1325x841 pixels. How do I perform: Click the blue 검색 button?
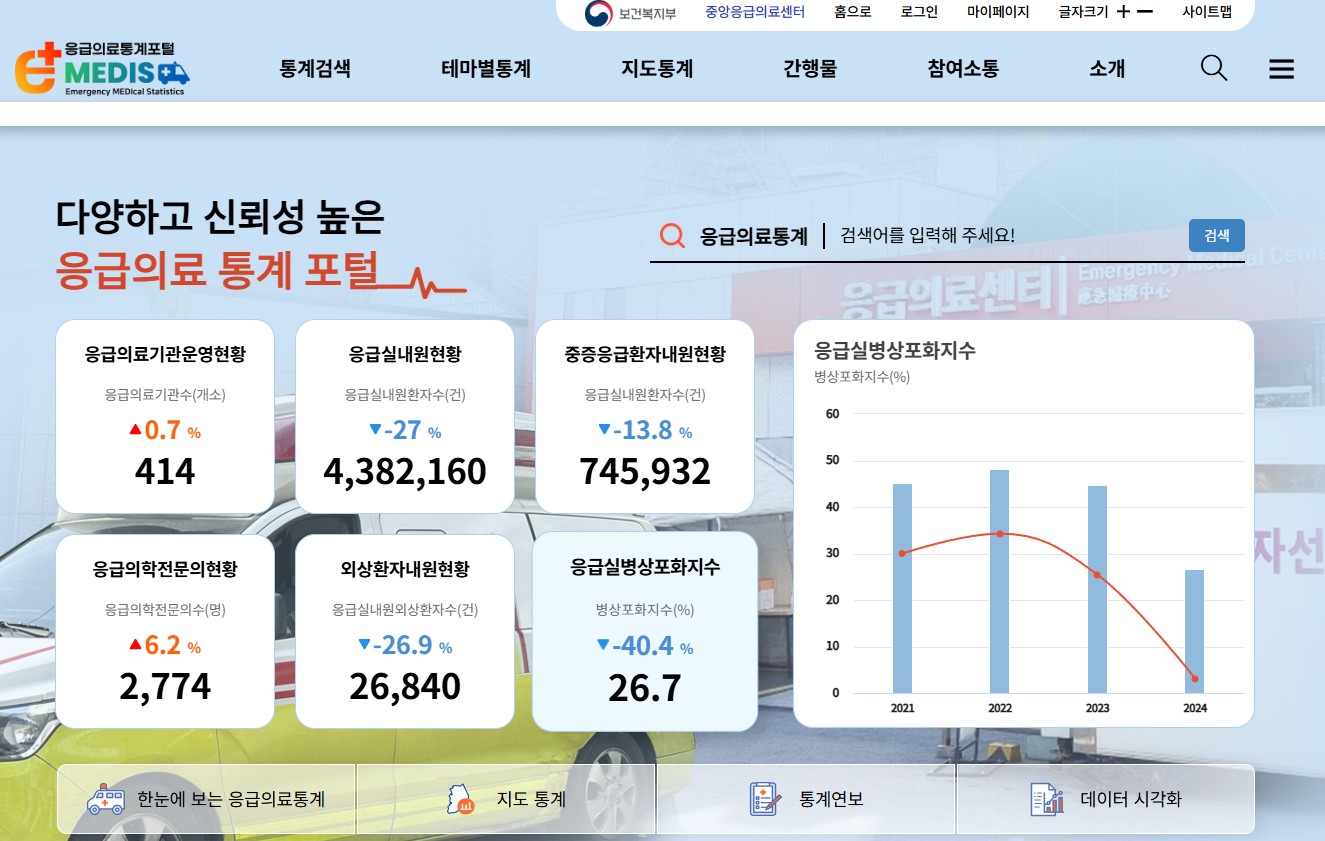1217,236
